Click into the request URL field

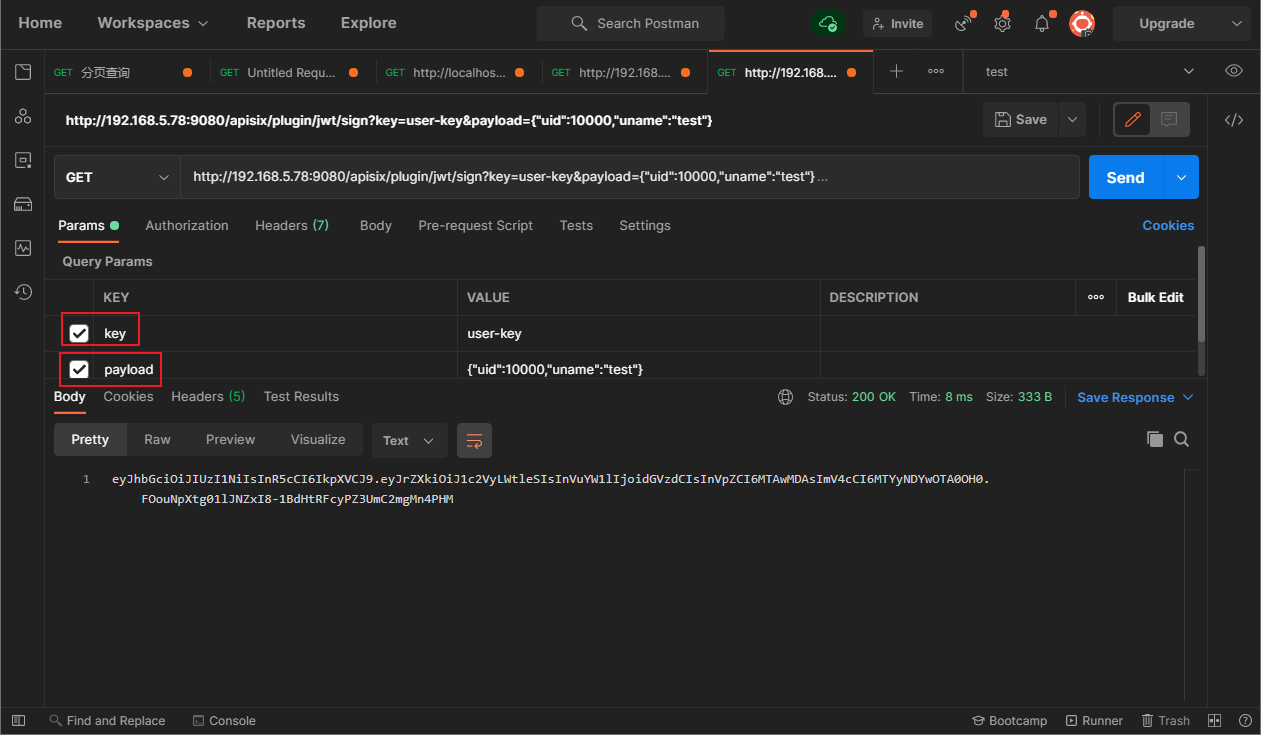point(630,177)
